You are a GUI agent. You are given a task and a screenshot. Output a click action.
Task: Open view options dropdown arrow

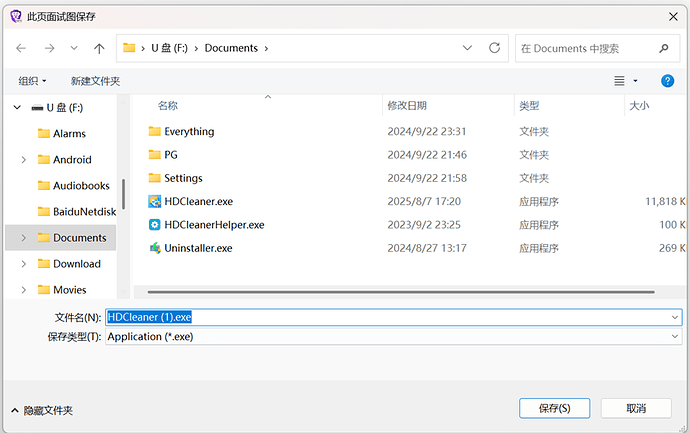[635, 81]
